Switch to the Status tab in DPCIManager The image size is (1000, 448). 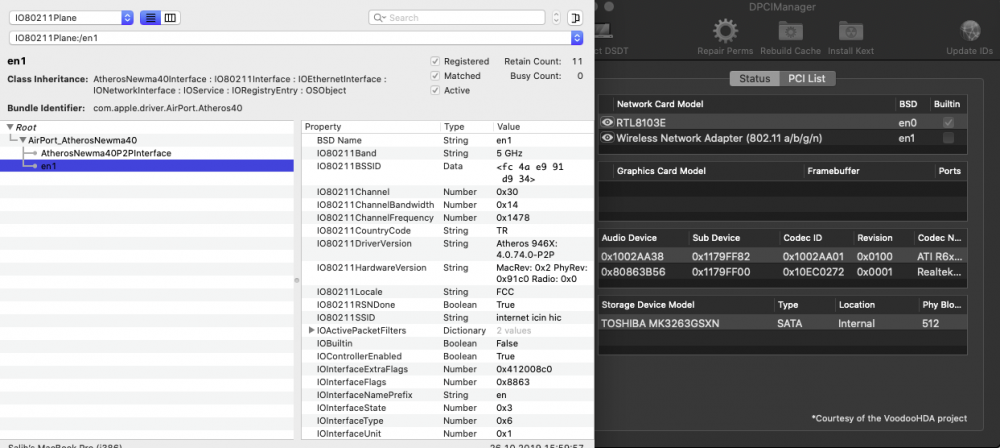(754, 78)
